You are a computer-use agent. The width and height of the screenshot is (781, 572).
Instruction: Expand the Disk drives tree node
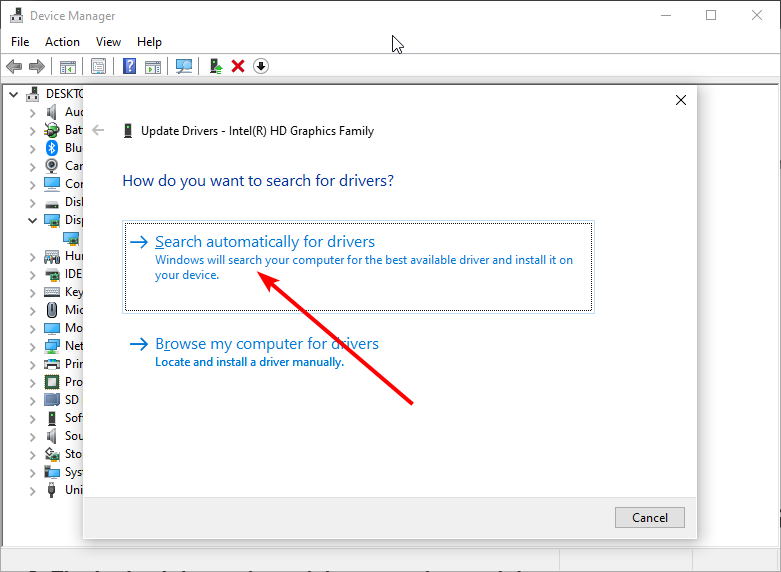32,203
